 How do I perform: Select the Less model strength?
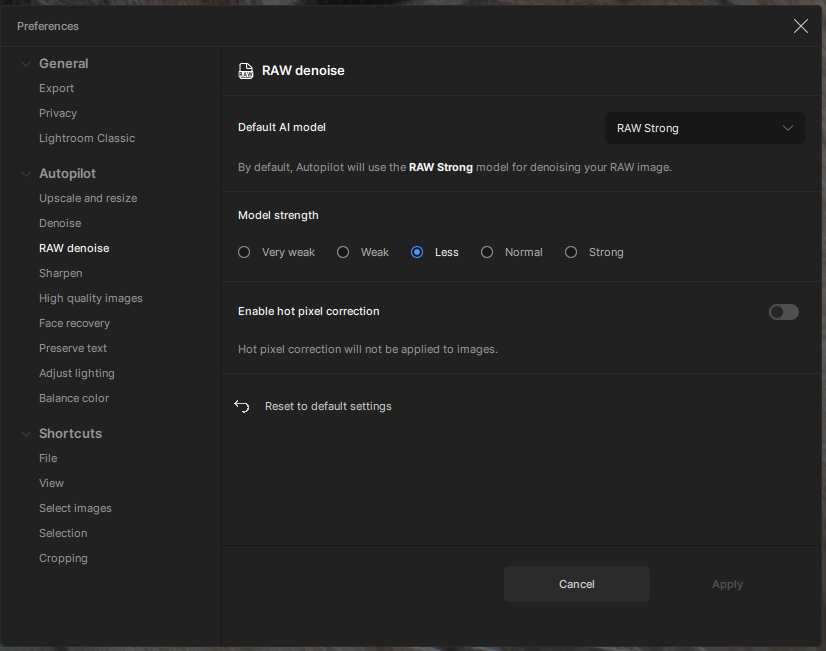[x=417, y=252]
